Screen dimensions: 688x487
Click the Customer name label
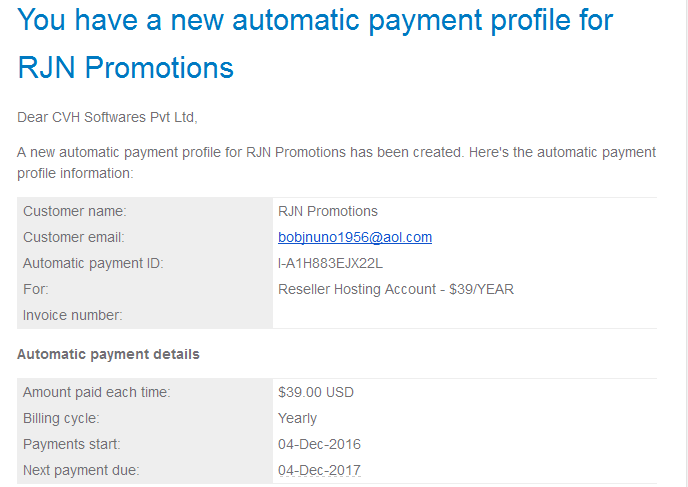75,211
